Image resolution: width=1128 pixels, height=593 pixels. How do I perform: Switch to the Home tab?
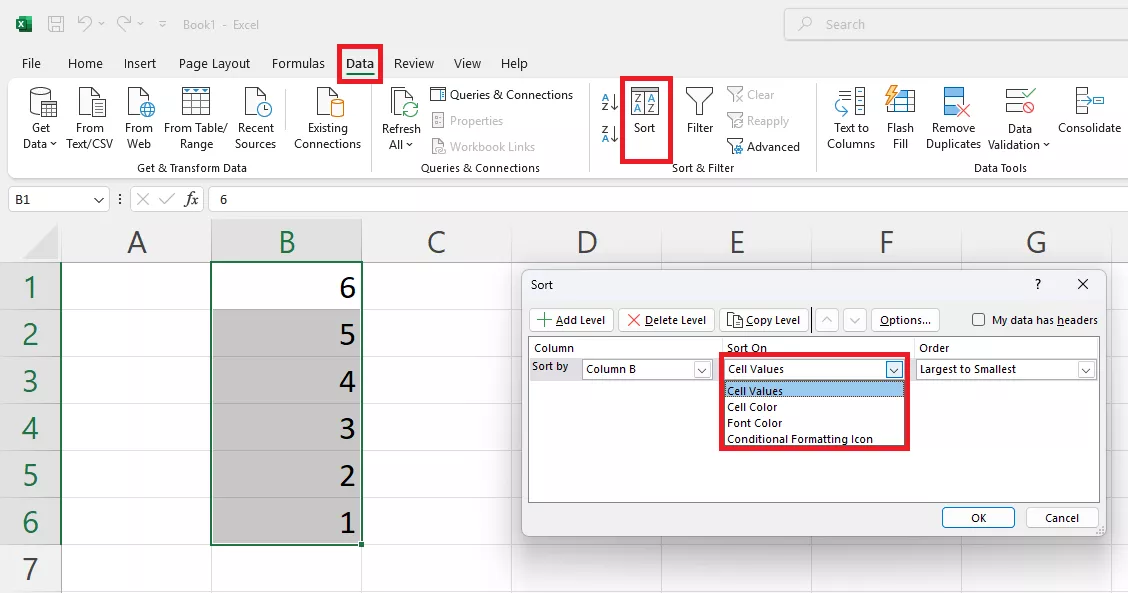point(85,63)
